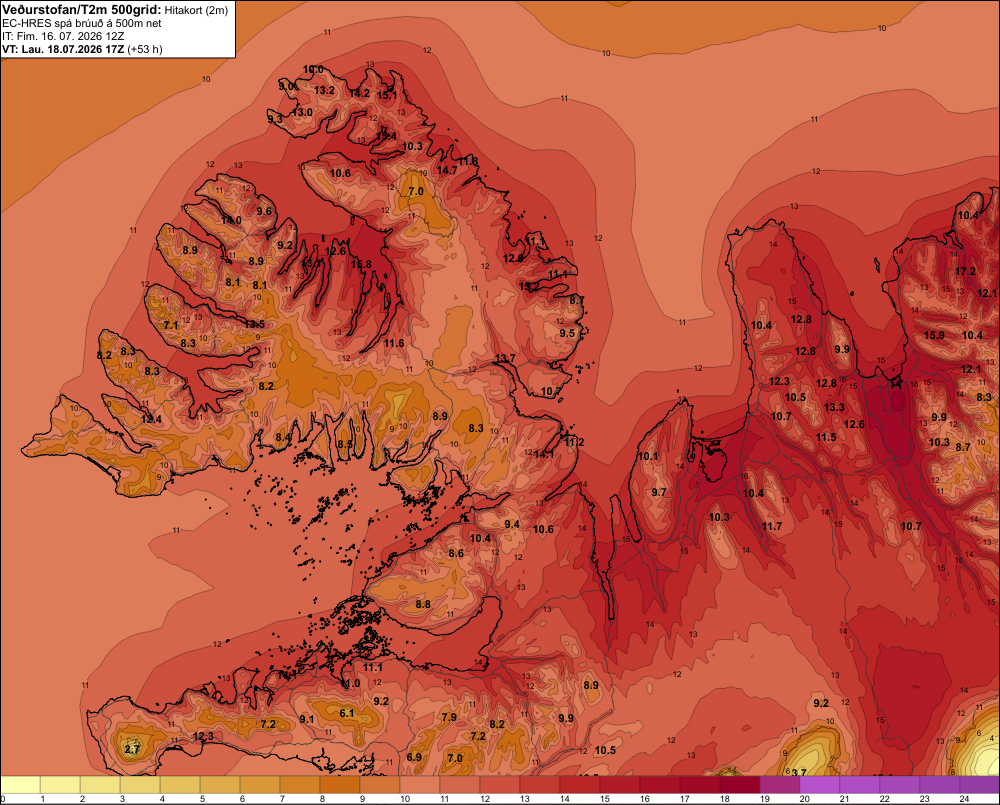The image size is (1000, 805).
Task: Click the legend color between 12 and 13
Action: 500,785
